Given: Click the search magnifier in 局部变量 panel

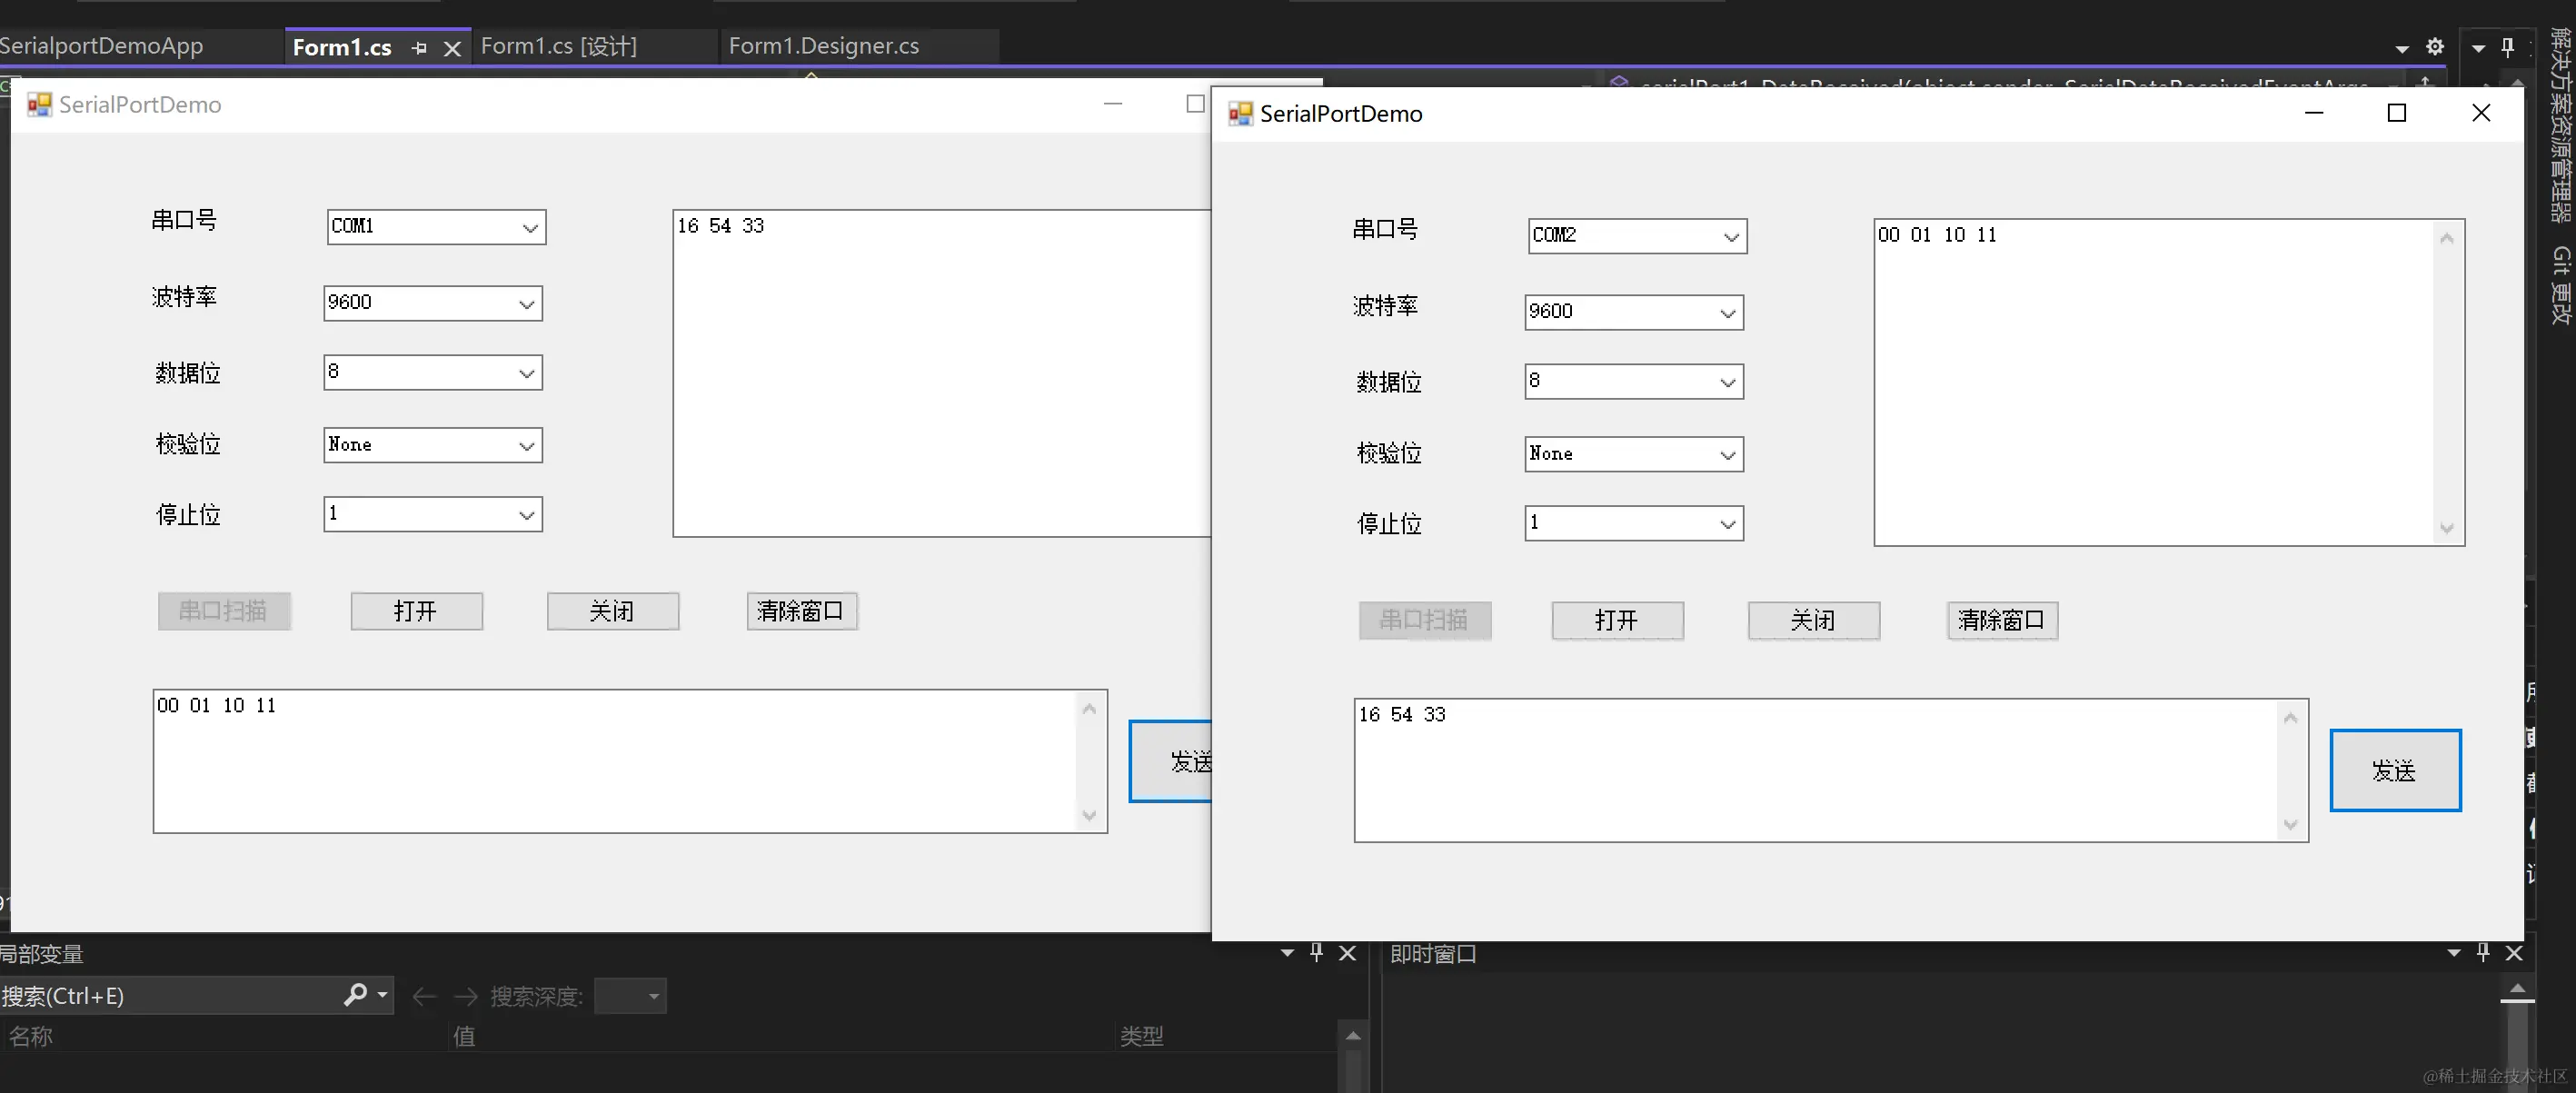Looking at the screenshot, I should (x=355, y=995).
